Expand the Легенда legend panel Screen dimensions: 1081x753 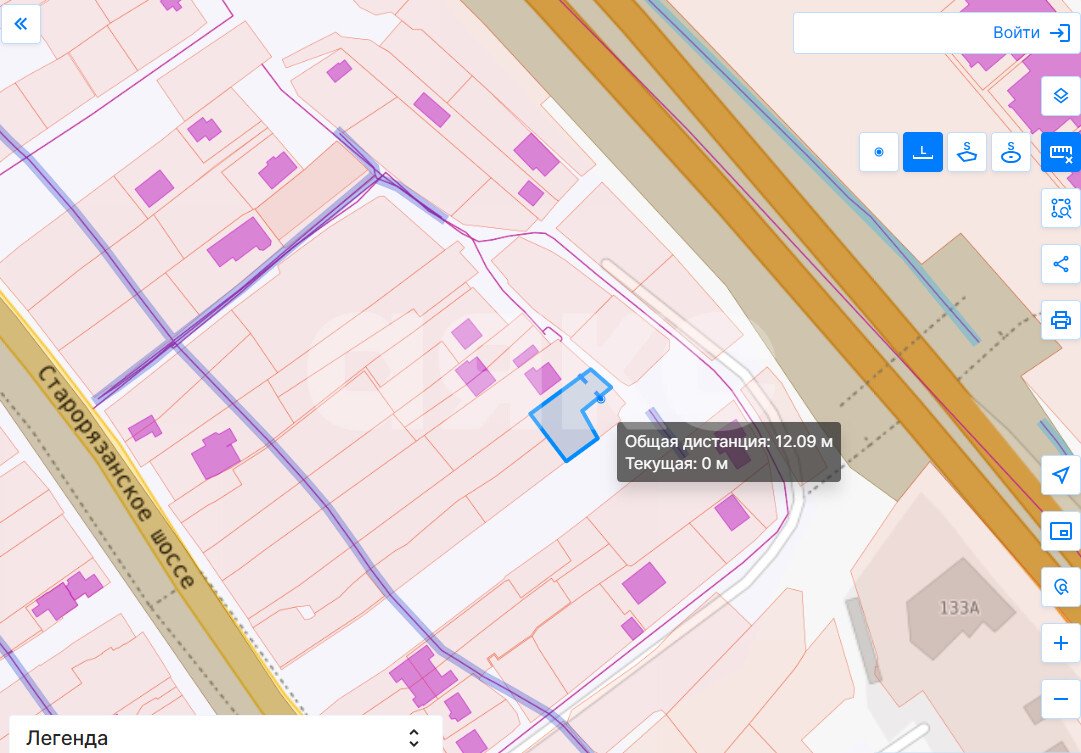(225, 737)
